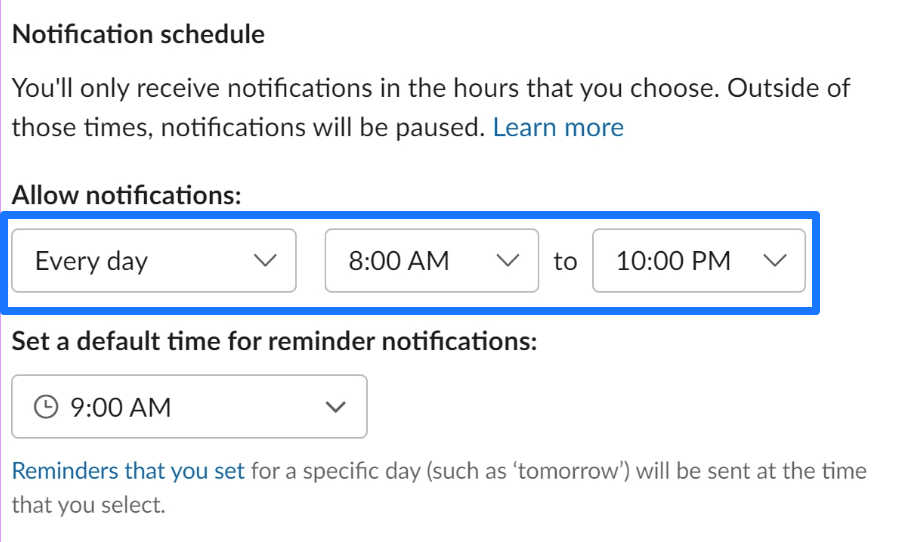Open the Learn more link
This screenshot has width=920, height=542.
[558, 128]
